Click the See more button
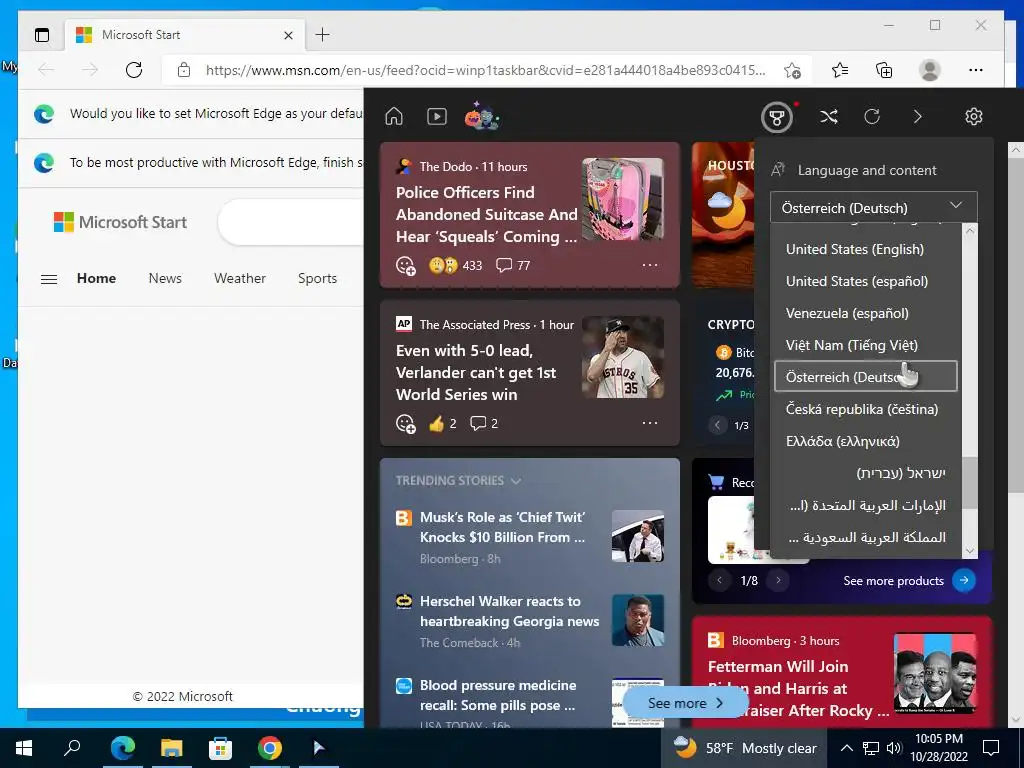The width and height of the screenshot is (1024, 768). tap(685, 703)
